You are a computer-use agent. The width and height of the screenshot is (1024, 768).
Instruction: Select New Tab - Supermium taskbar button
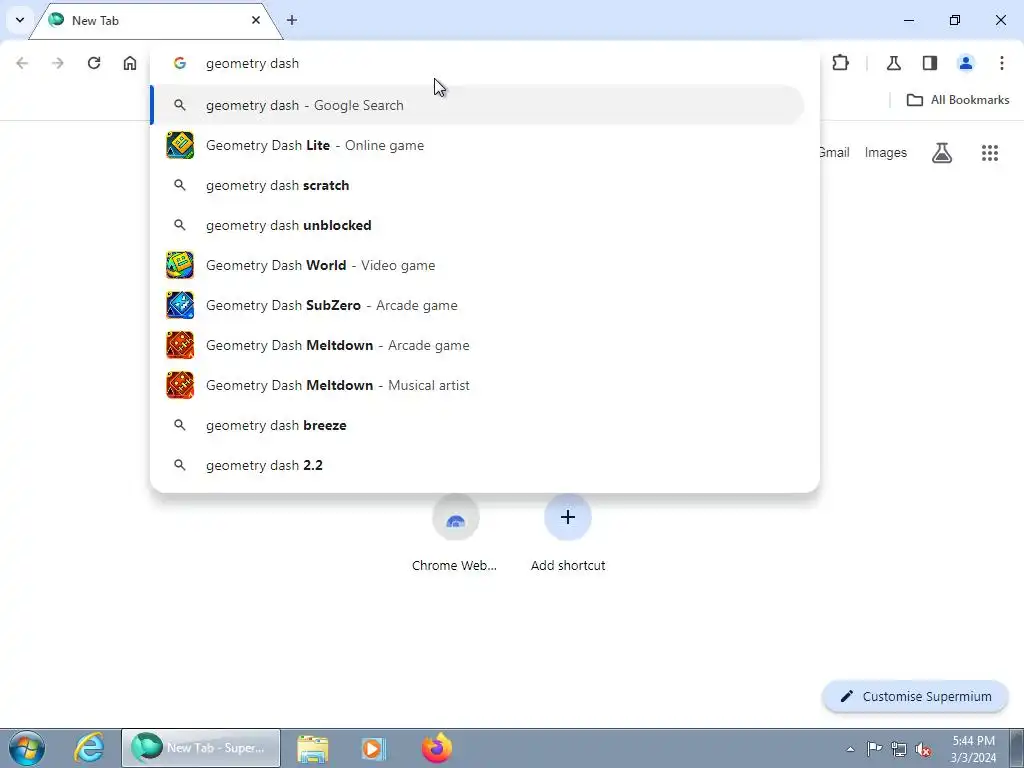pos(201,748)
